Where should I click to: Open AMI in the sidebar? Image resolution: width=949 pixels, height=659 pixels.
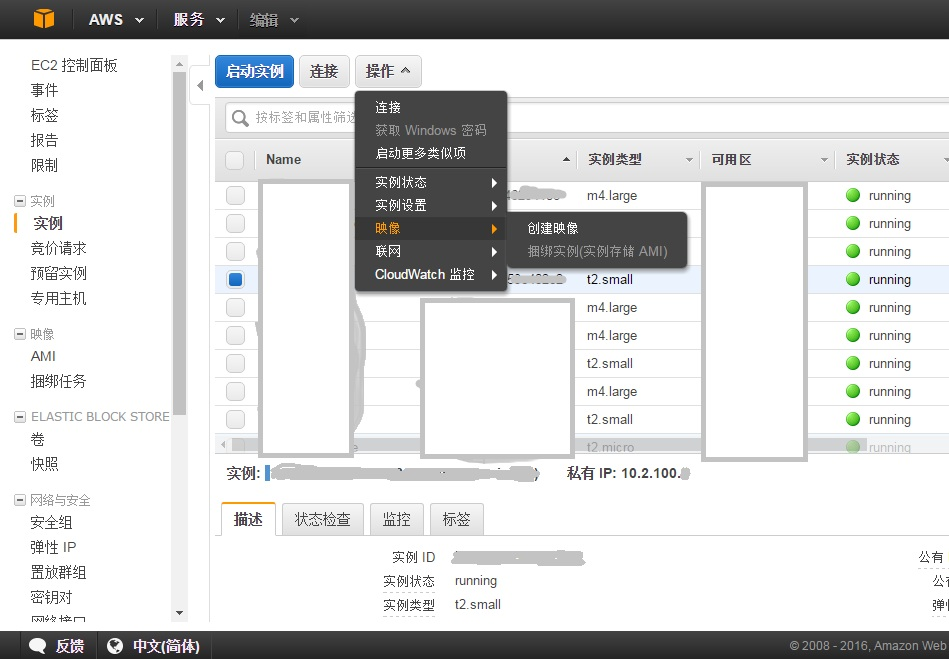43,356
